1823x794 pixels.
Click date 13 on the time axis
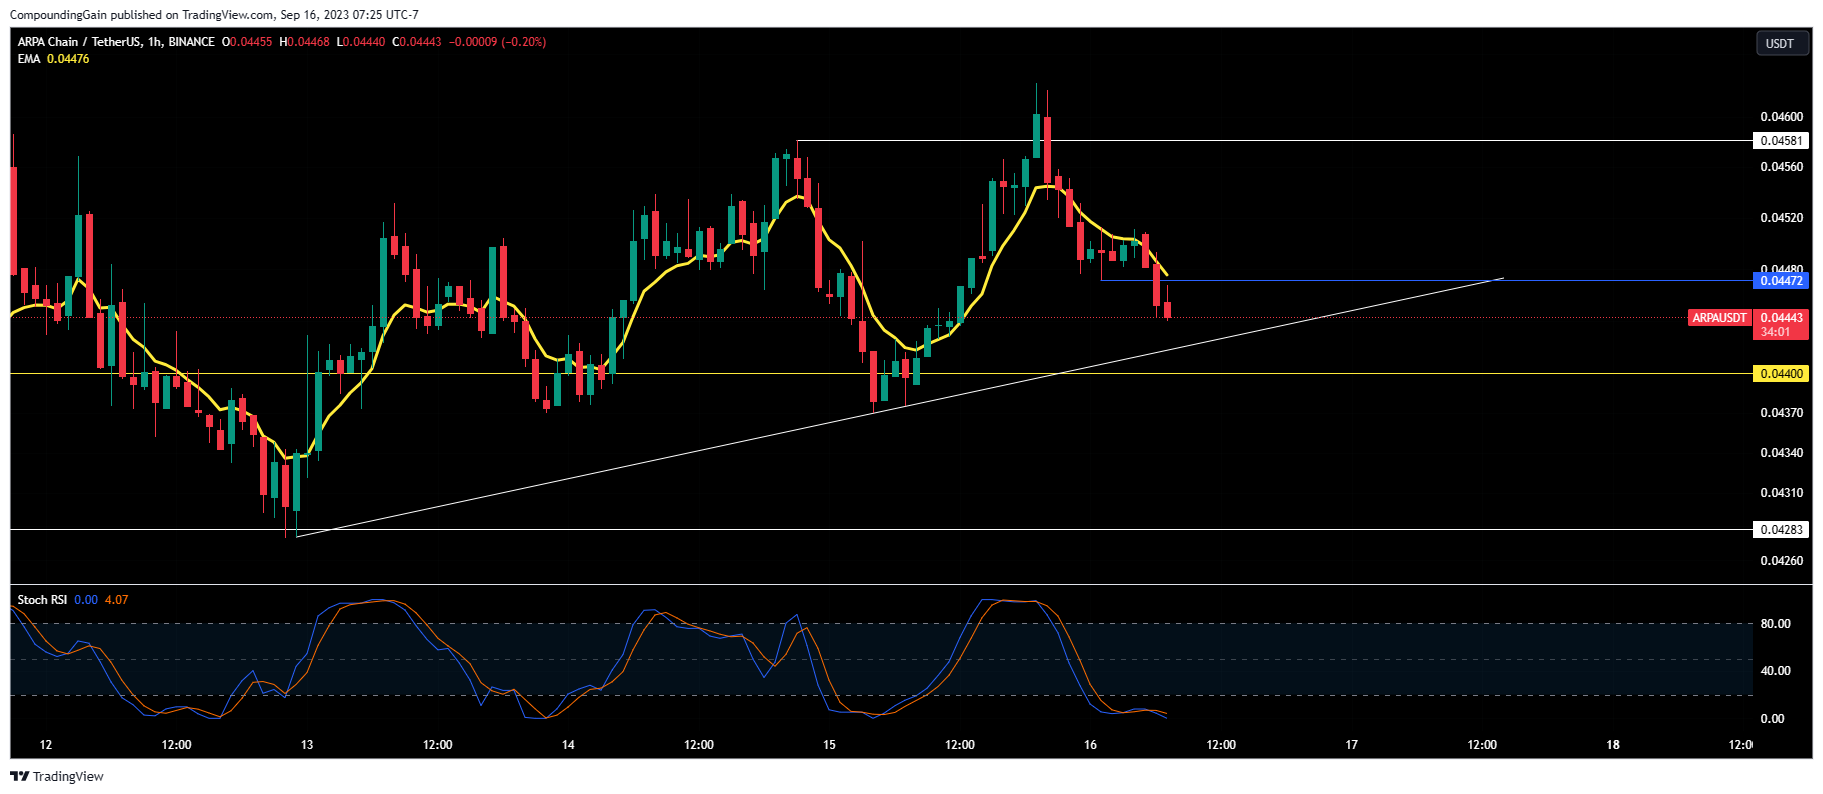(x=307, y=745)
